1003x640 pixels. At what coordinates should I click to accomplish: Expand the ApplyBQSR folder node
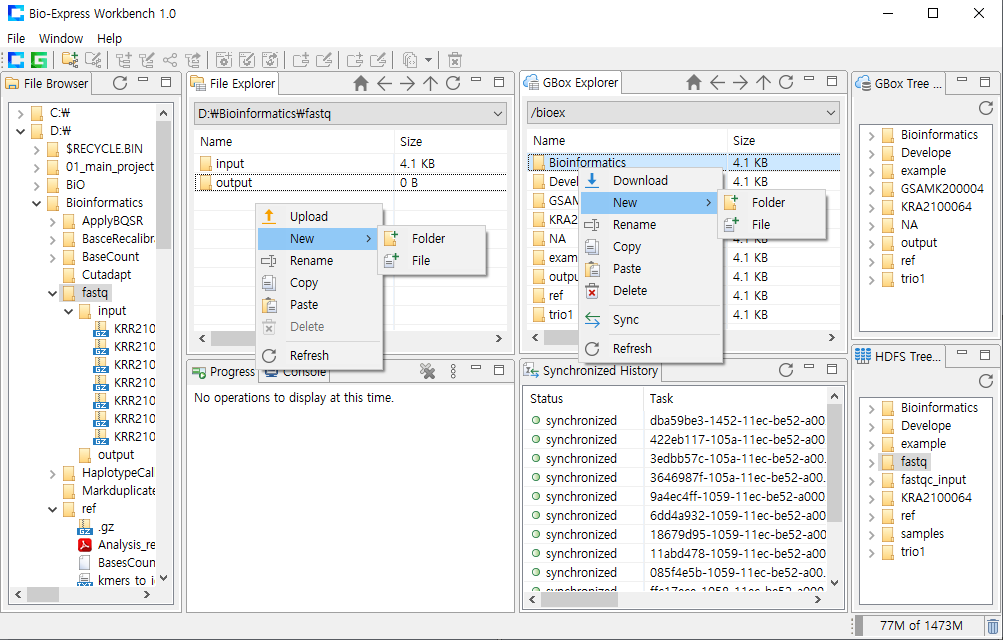(52, 221)
